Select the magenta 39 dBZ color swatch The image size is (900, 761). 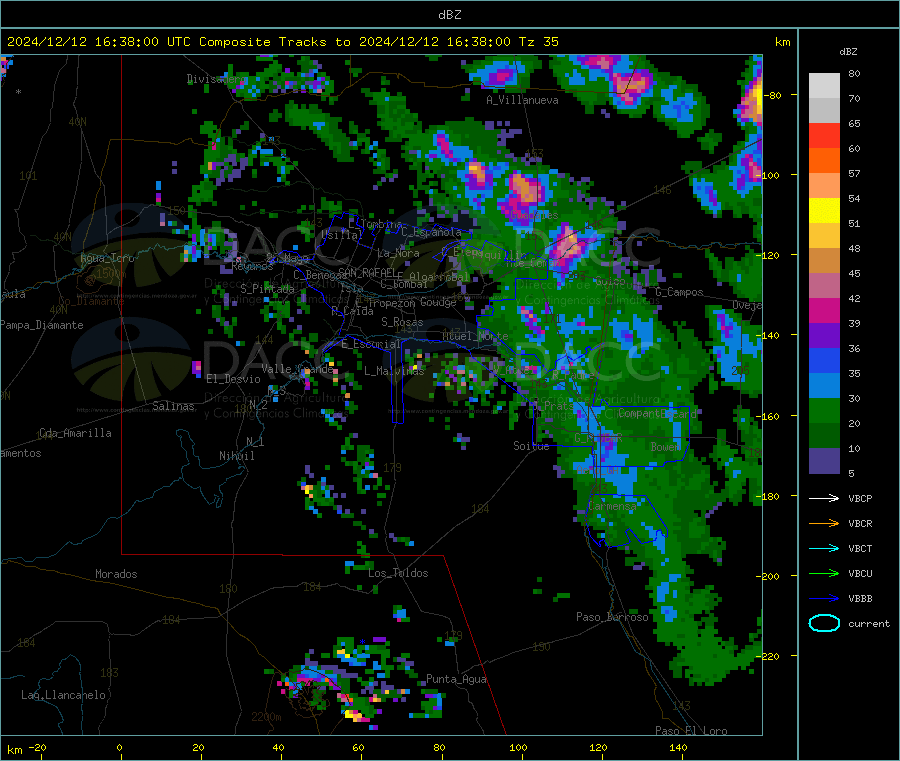824,310
